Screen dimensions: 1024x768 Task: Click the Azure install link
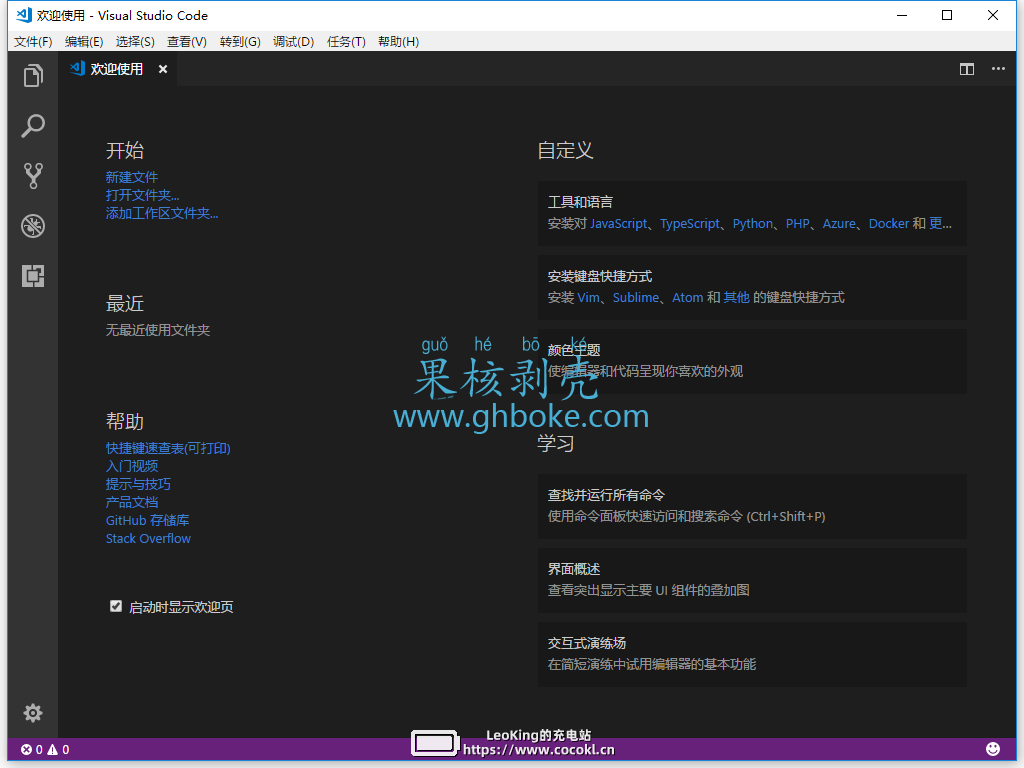[839, 223]
